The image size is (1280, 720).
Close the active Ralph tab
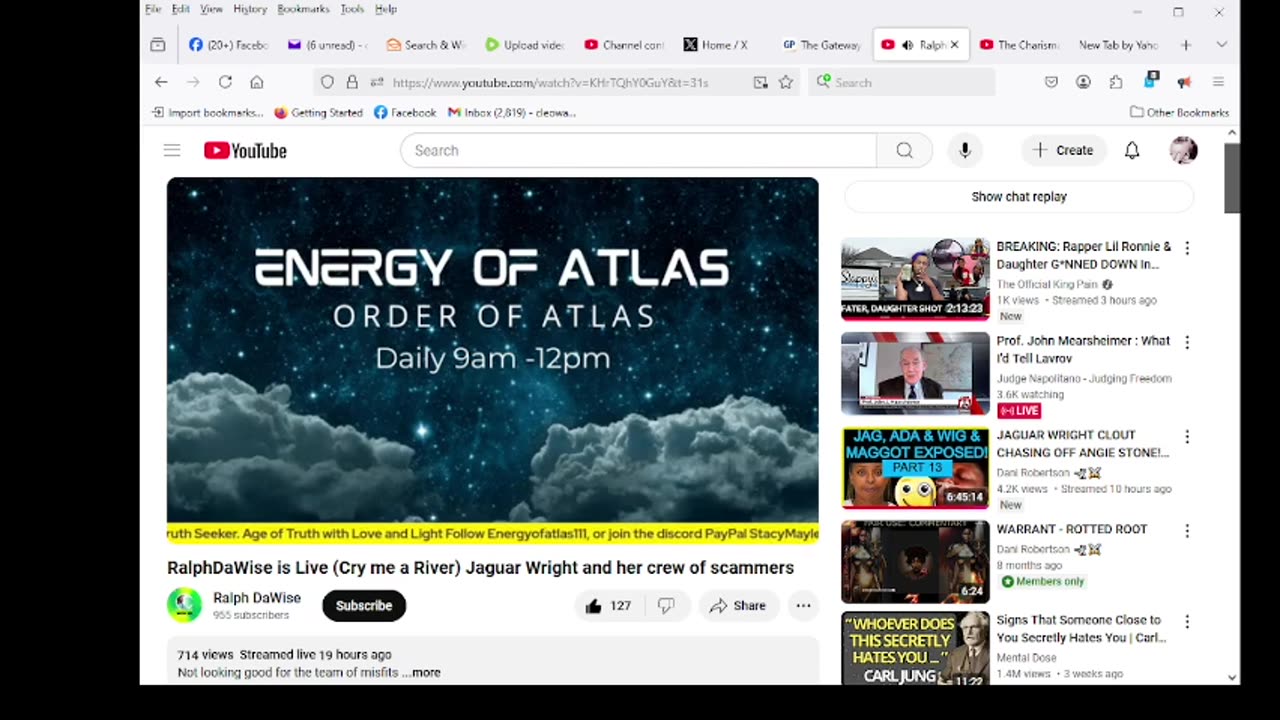click(x=954, y=45)
